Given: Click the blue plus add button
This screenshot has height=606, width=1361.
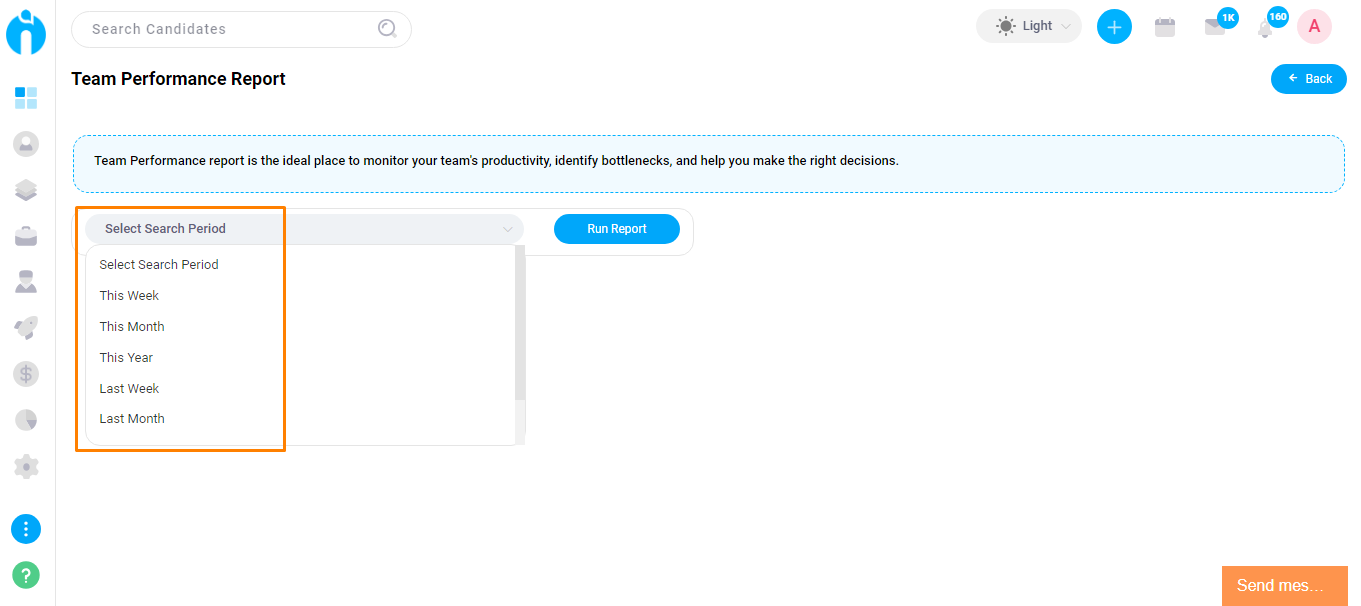Looking at the screenshot, I should click(1114, 27).
